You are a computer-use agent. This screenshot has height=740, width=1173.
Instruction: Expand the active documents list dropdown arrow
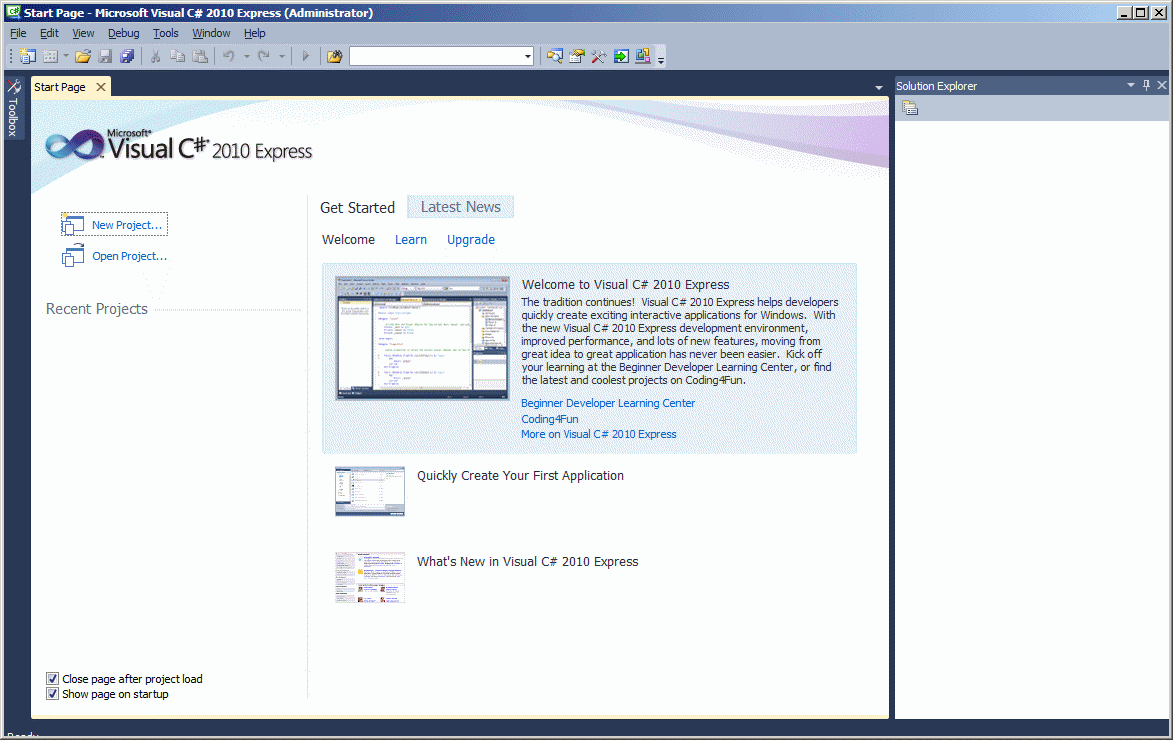click(878, 88)
